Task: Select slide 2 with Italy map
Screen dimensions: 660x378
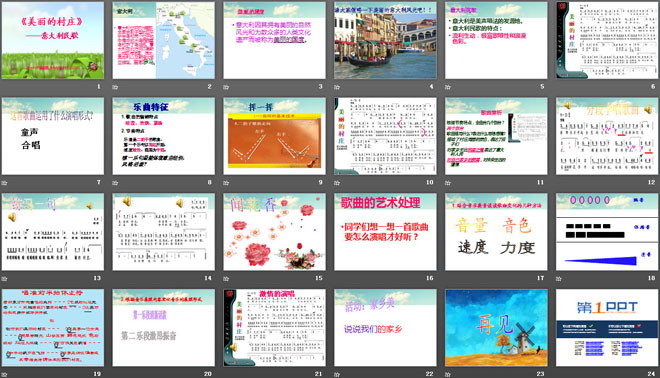Action: point(163,40)
